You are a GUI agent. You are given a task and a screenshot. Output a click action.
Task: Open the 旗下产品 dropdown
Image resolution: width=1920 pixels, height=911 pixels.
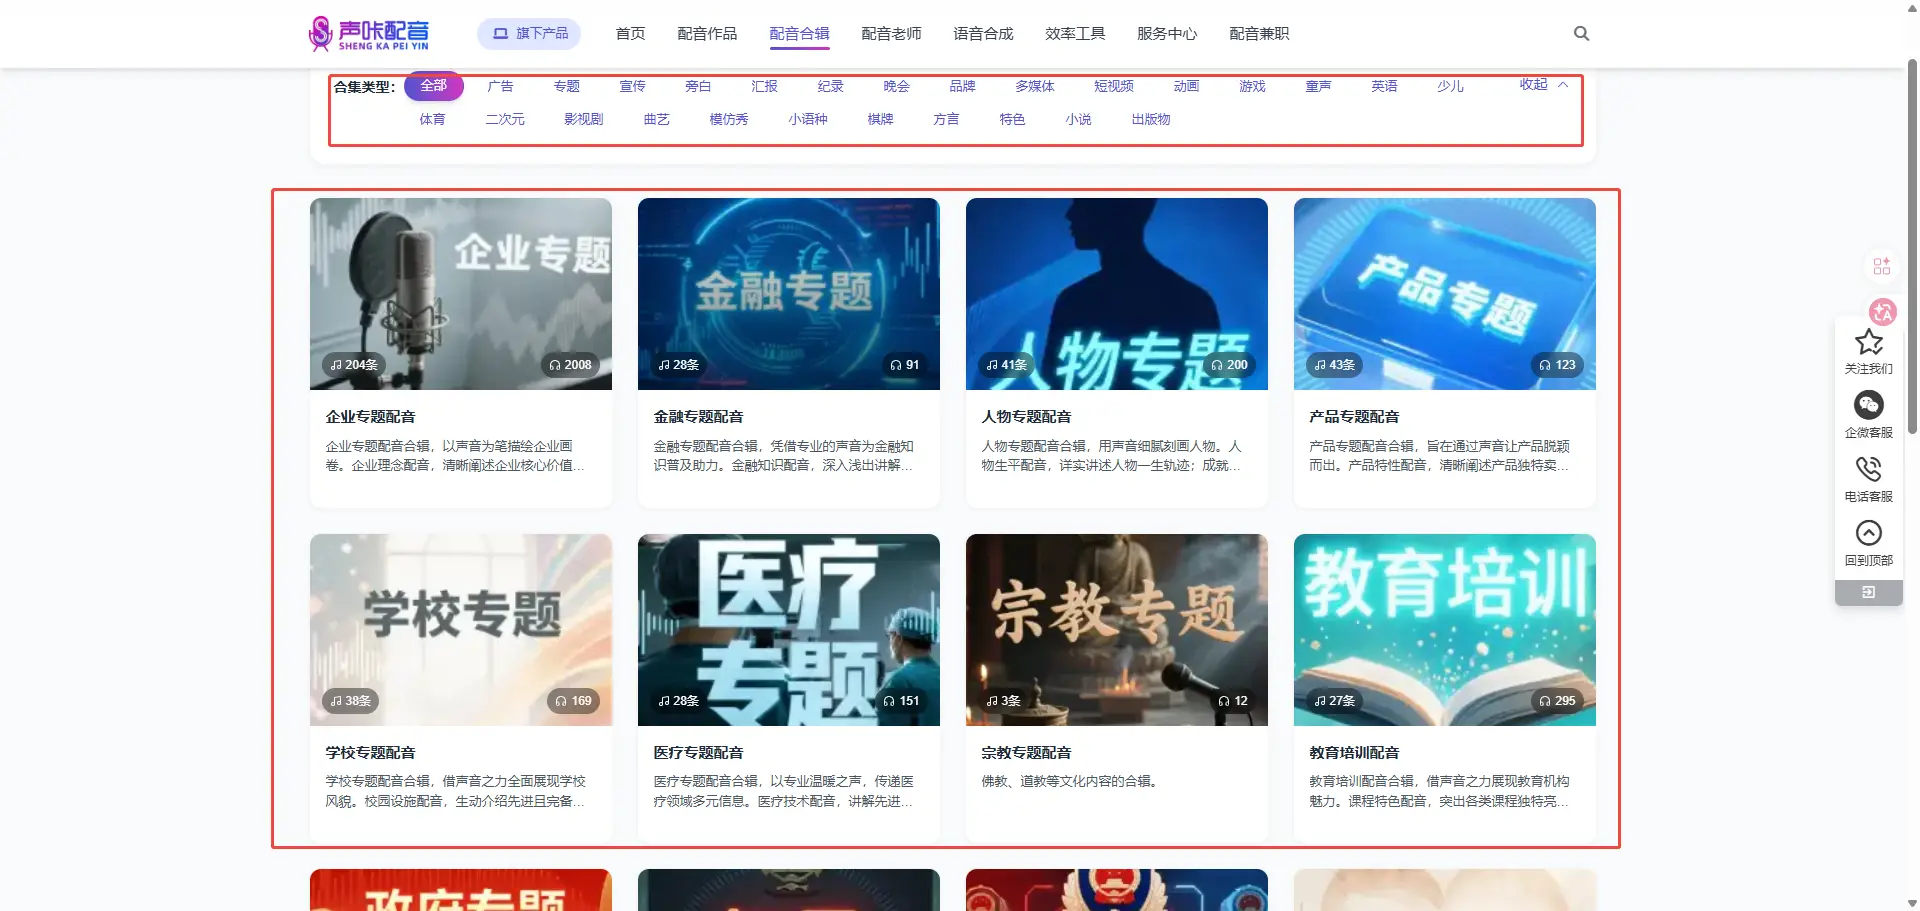pyautogui.click(x=530, y=34)
